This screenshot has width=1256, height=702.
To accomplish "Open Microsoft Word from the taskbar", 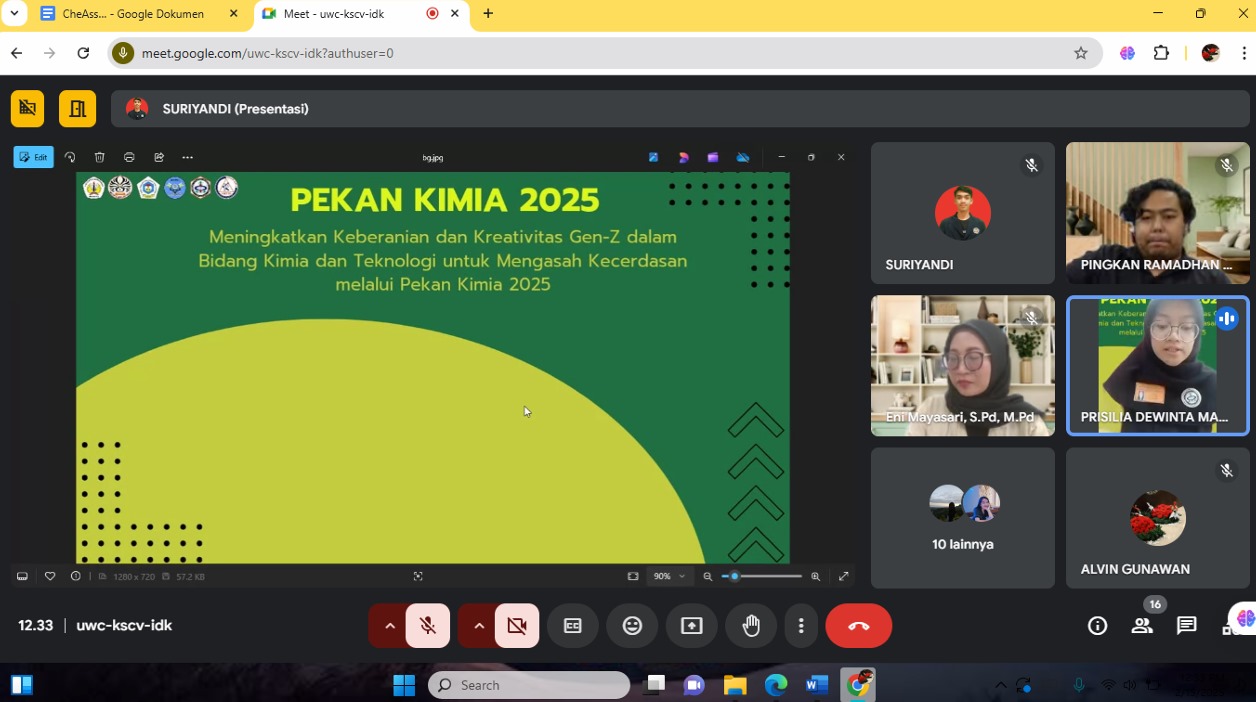I will pos(817,685).
